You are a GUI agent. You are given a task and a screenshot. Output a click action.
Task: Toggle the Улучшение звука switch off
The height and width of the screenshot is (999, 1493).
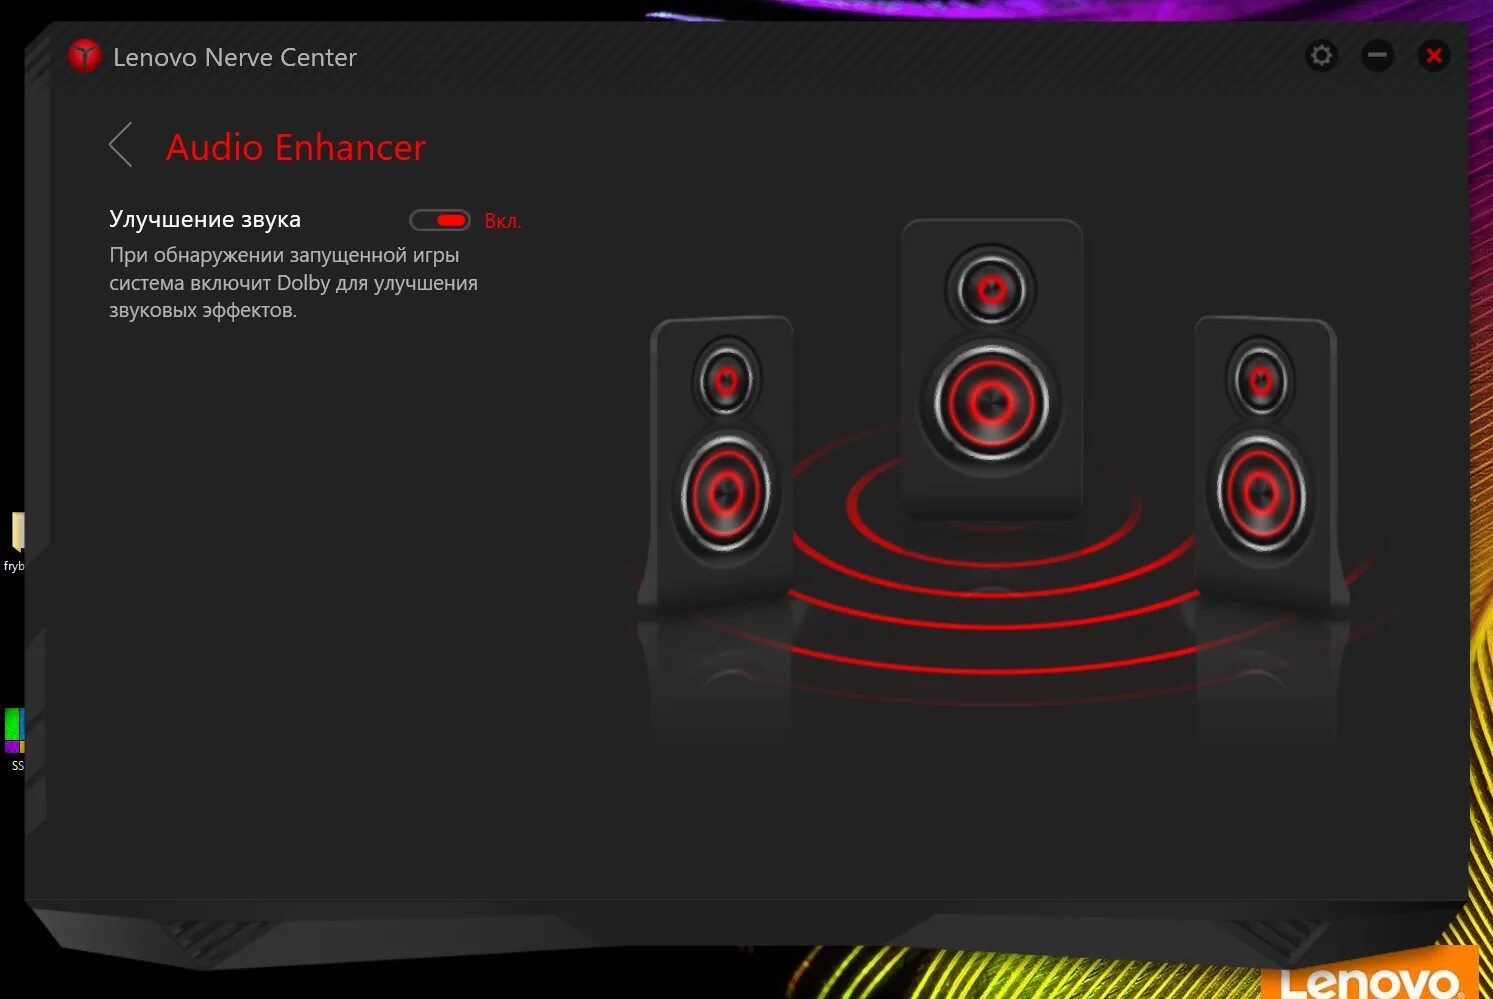(x=440, y=220)
